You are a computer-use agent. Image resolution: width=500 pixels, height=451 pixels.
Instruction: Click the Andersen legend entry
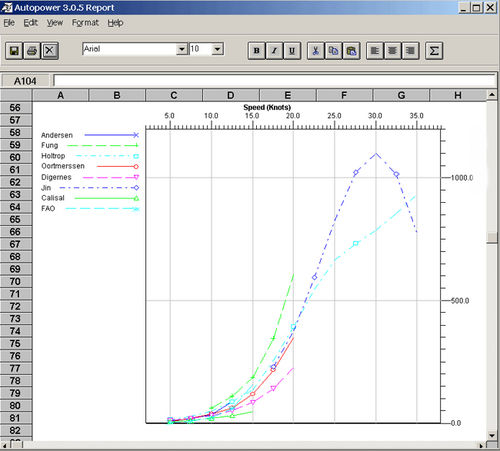[x=90, y=135]
